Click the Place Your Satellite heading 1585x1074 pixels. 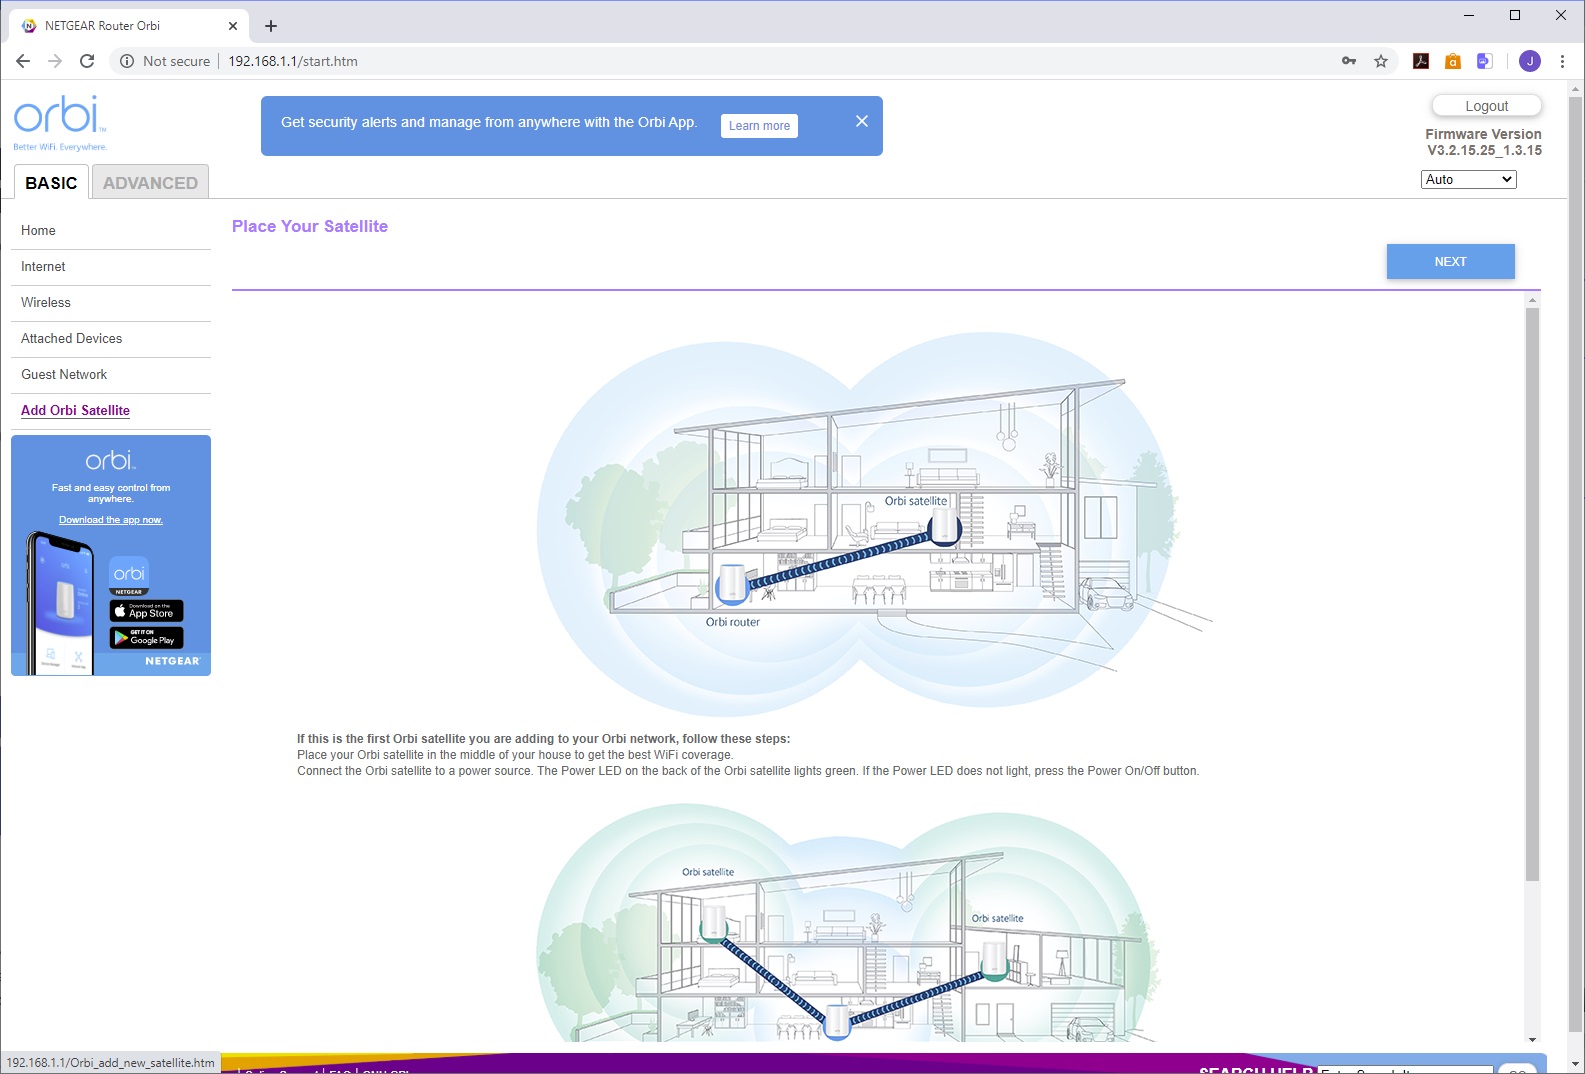pos(310,227)
